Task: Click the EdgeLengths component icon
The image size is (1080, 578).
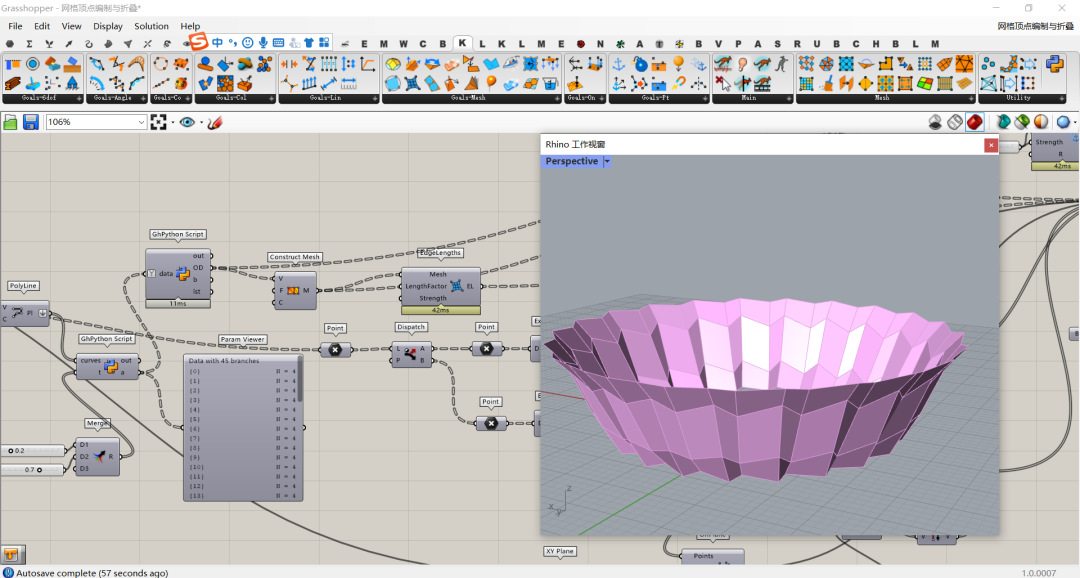Action: 457,286
